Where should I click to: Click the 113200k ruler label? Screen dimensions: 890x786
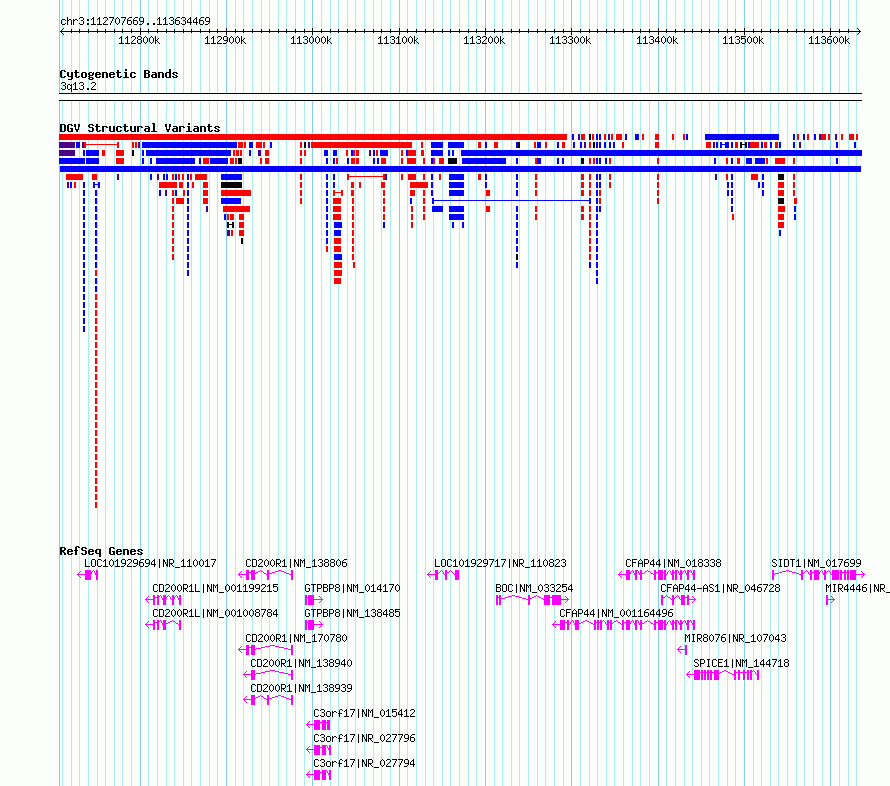(x=484, y=40)
